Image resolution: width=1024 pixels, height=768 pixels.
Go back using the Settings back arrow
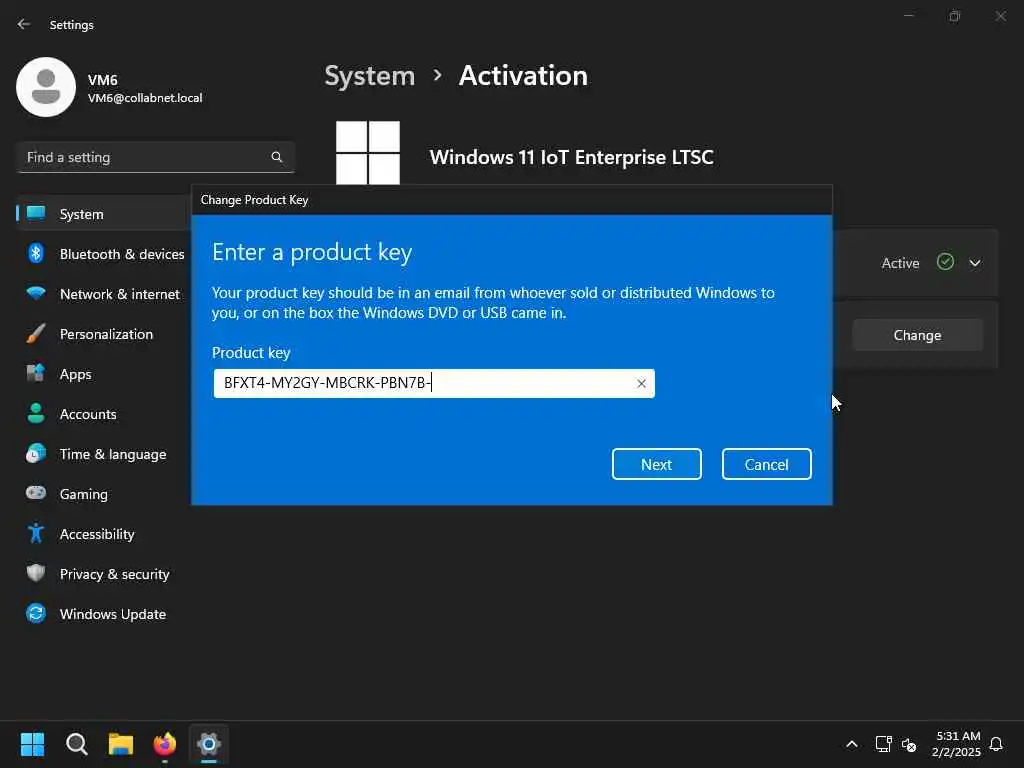24,24
